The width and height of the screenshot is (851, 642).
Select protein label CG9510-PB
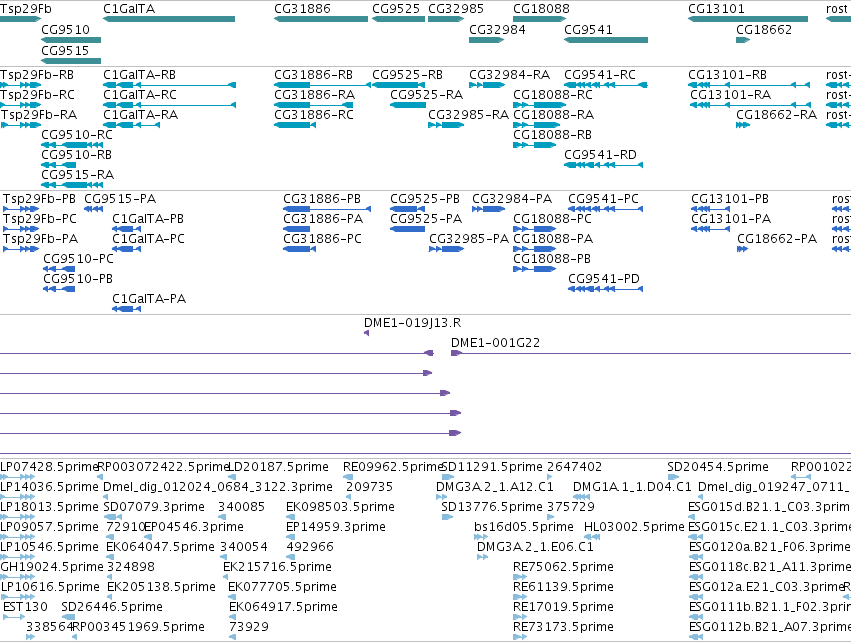(x=78, y=278)
